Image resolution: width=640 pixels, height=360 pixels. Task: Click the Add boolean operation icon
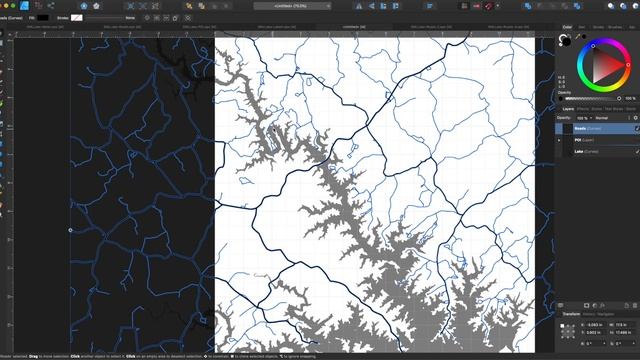[528, 6]
